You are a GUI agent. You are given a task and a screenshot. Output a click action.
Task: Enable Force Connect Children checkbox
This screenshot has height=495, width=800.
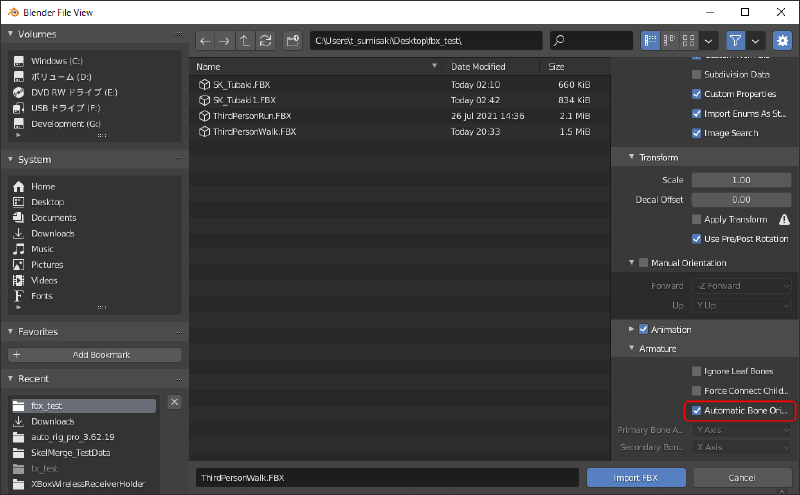click(x=696, y=391)
